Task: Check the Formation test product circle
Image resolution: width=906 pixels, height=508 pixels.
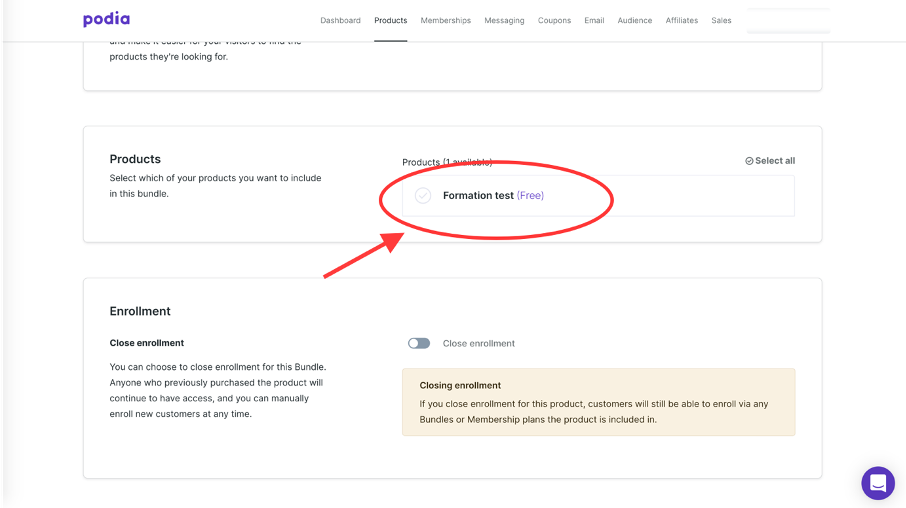Action: point(423,195)
